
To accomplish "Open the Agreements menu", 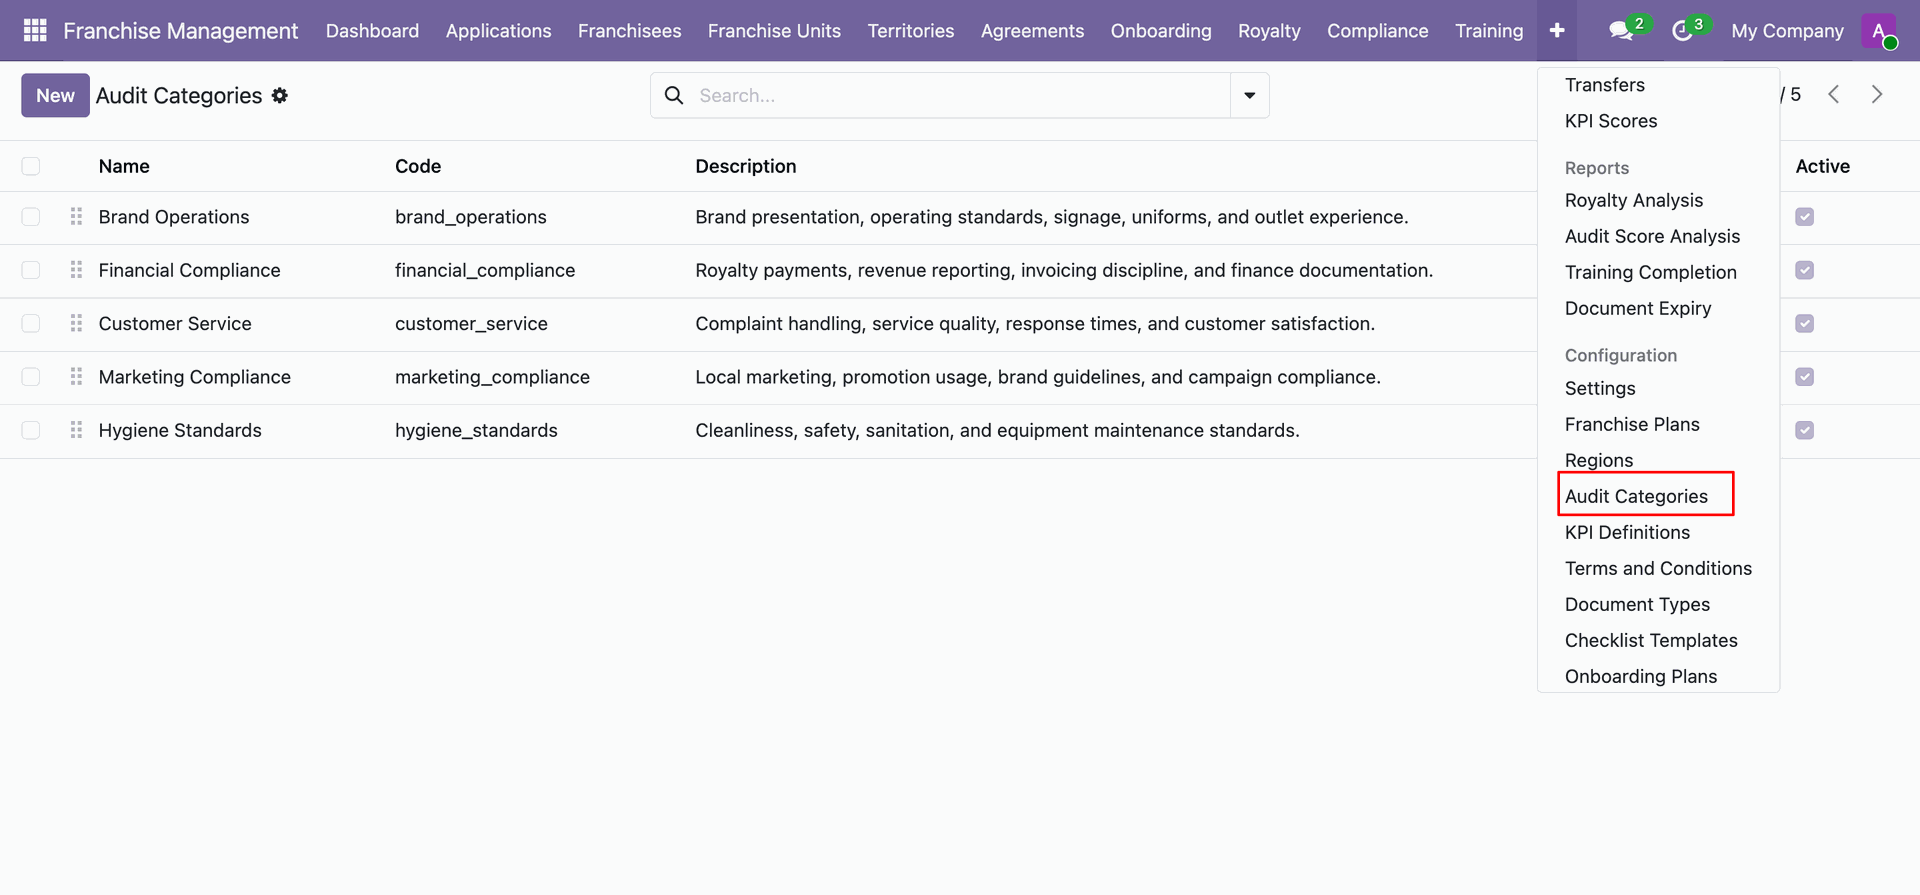I will pyautogui.click(x=1032, y=31).
